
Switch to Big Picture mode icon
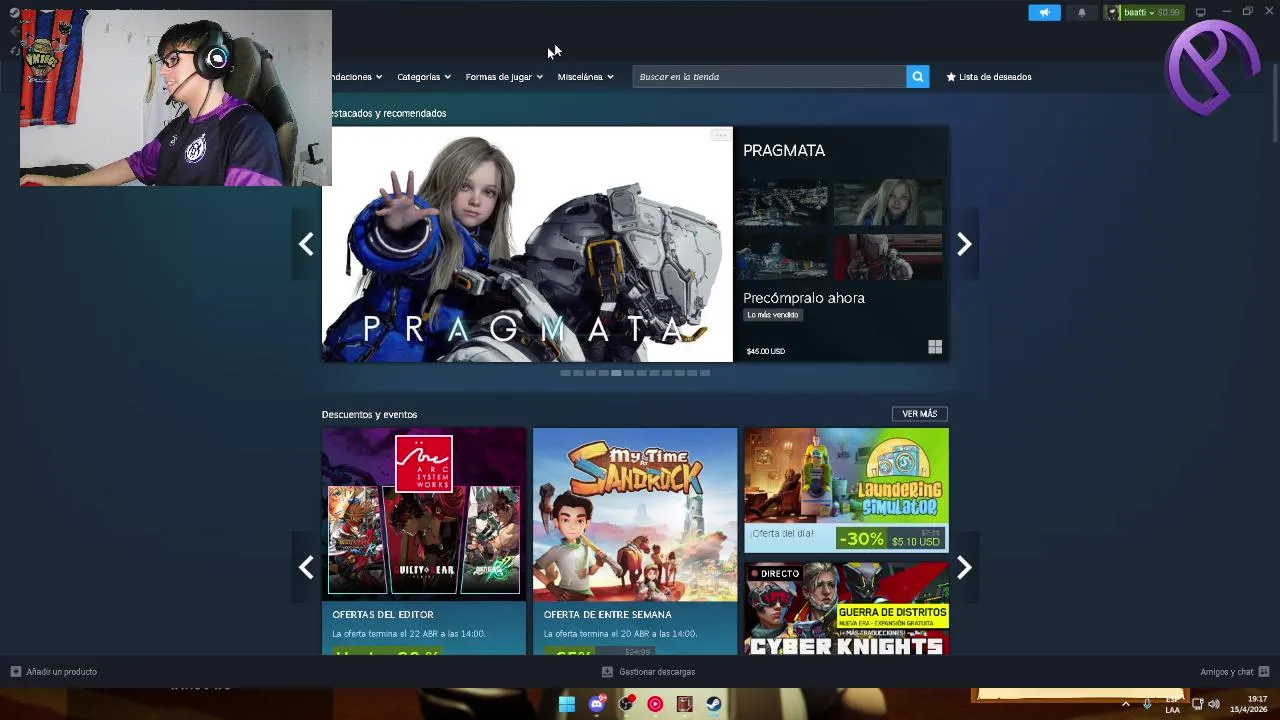[1200, 12]
